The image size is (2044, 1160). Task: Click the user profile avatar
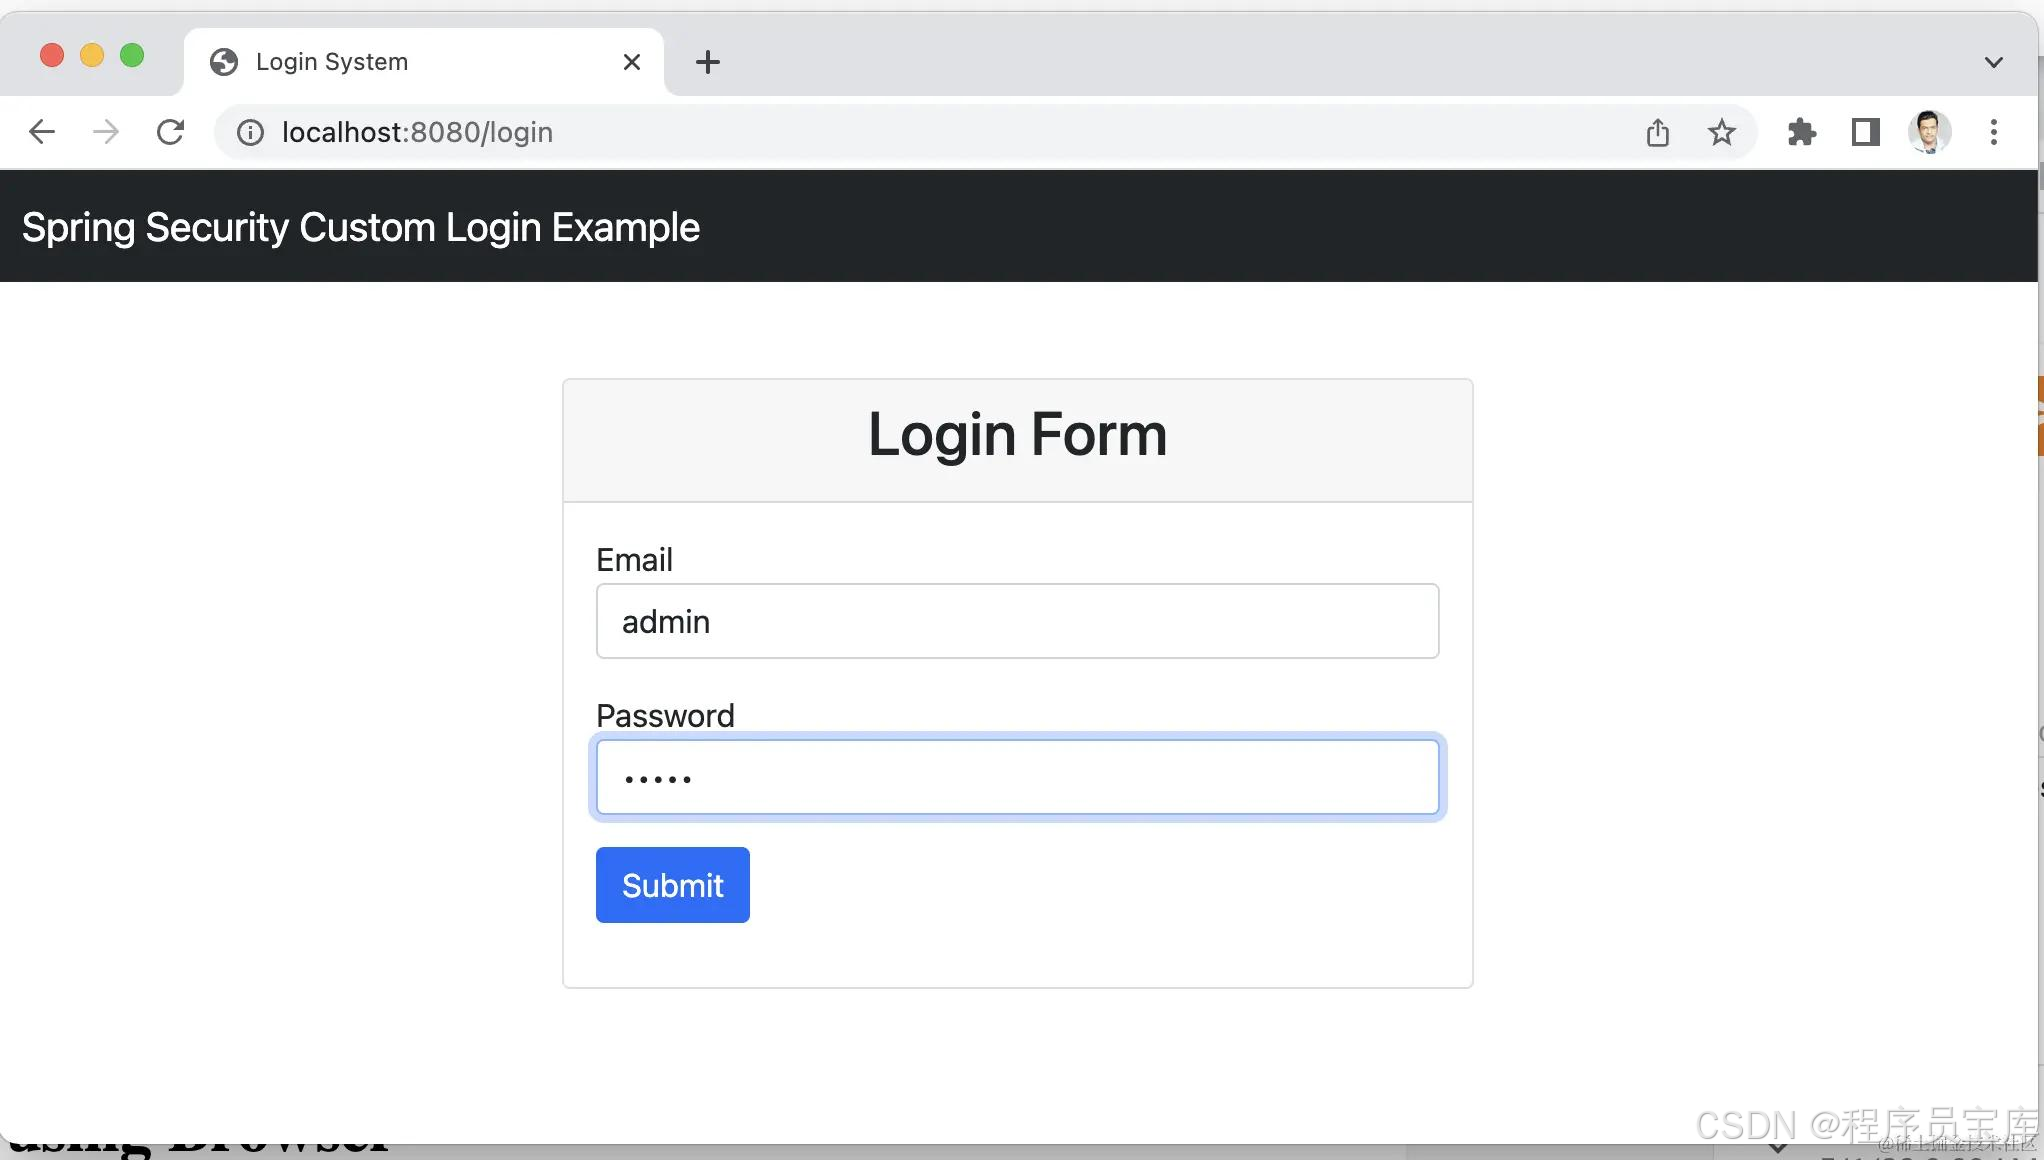pyautogui.click(x=1929, y=131)
